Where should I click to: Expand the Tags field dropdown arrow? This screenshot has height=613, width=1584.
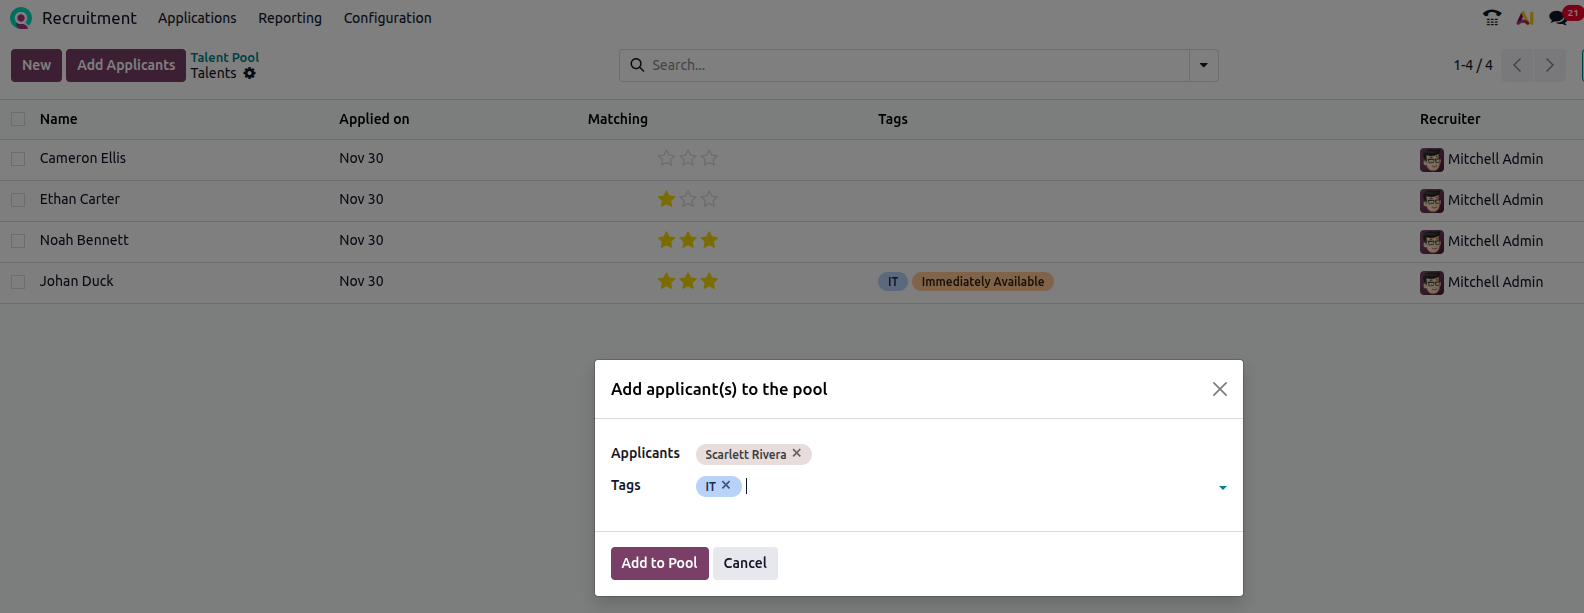coord(1222,487)
